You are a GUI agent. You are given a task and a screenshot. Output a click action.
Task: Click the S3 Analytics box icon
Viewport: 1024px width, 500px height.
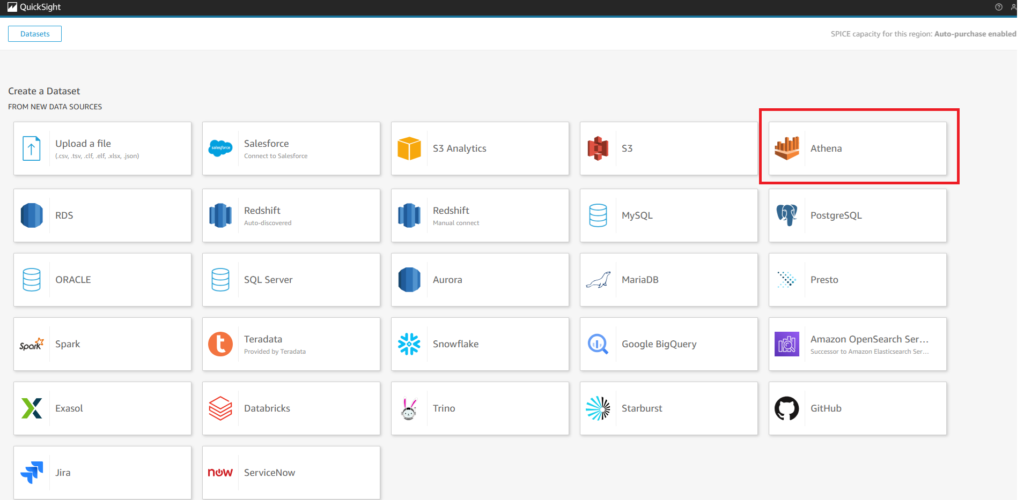click(x=409, y=148)
